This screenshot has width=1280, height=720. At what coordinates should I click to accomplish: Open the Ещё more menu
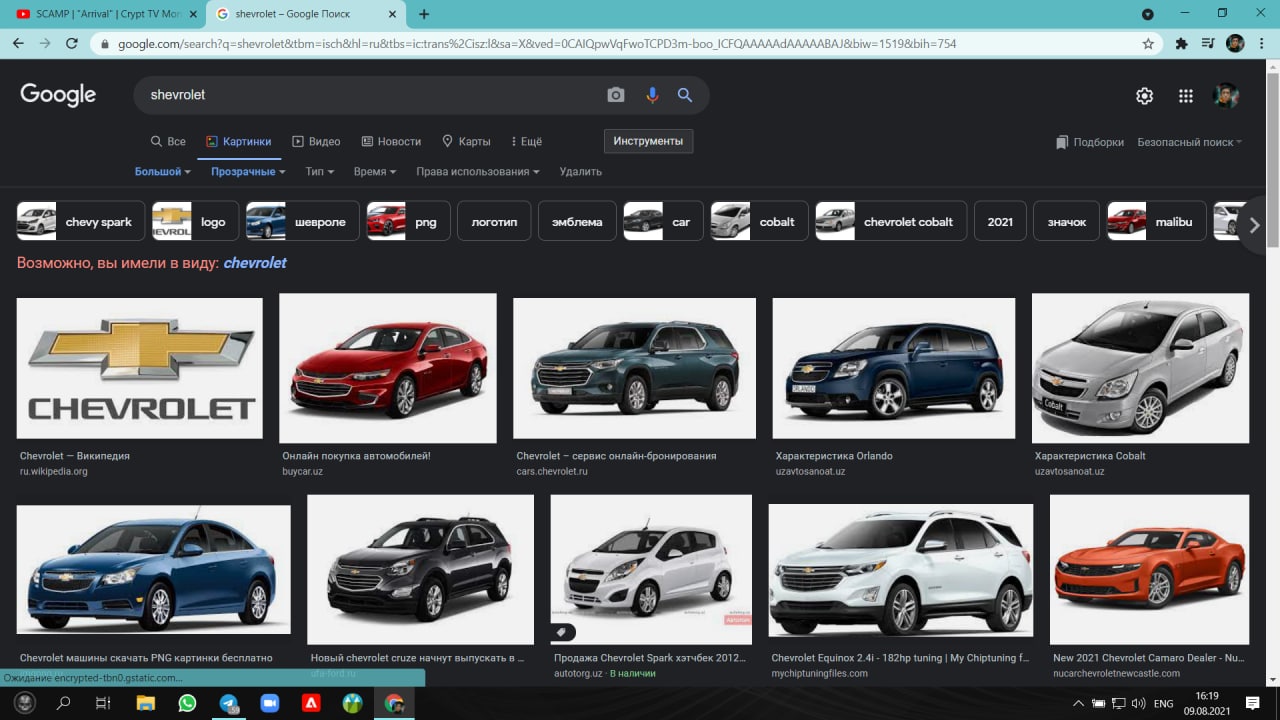[526, 142]
